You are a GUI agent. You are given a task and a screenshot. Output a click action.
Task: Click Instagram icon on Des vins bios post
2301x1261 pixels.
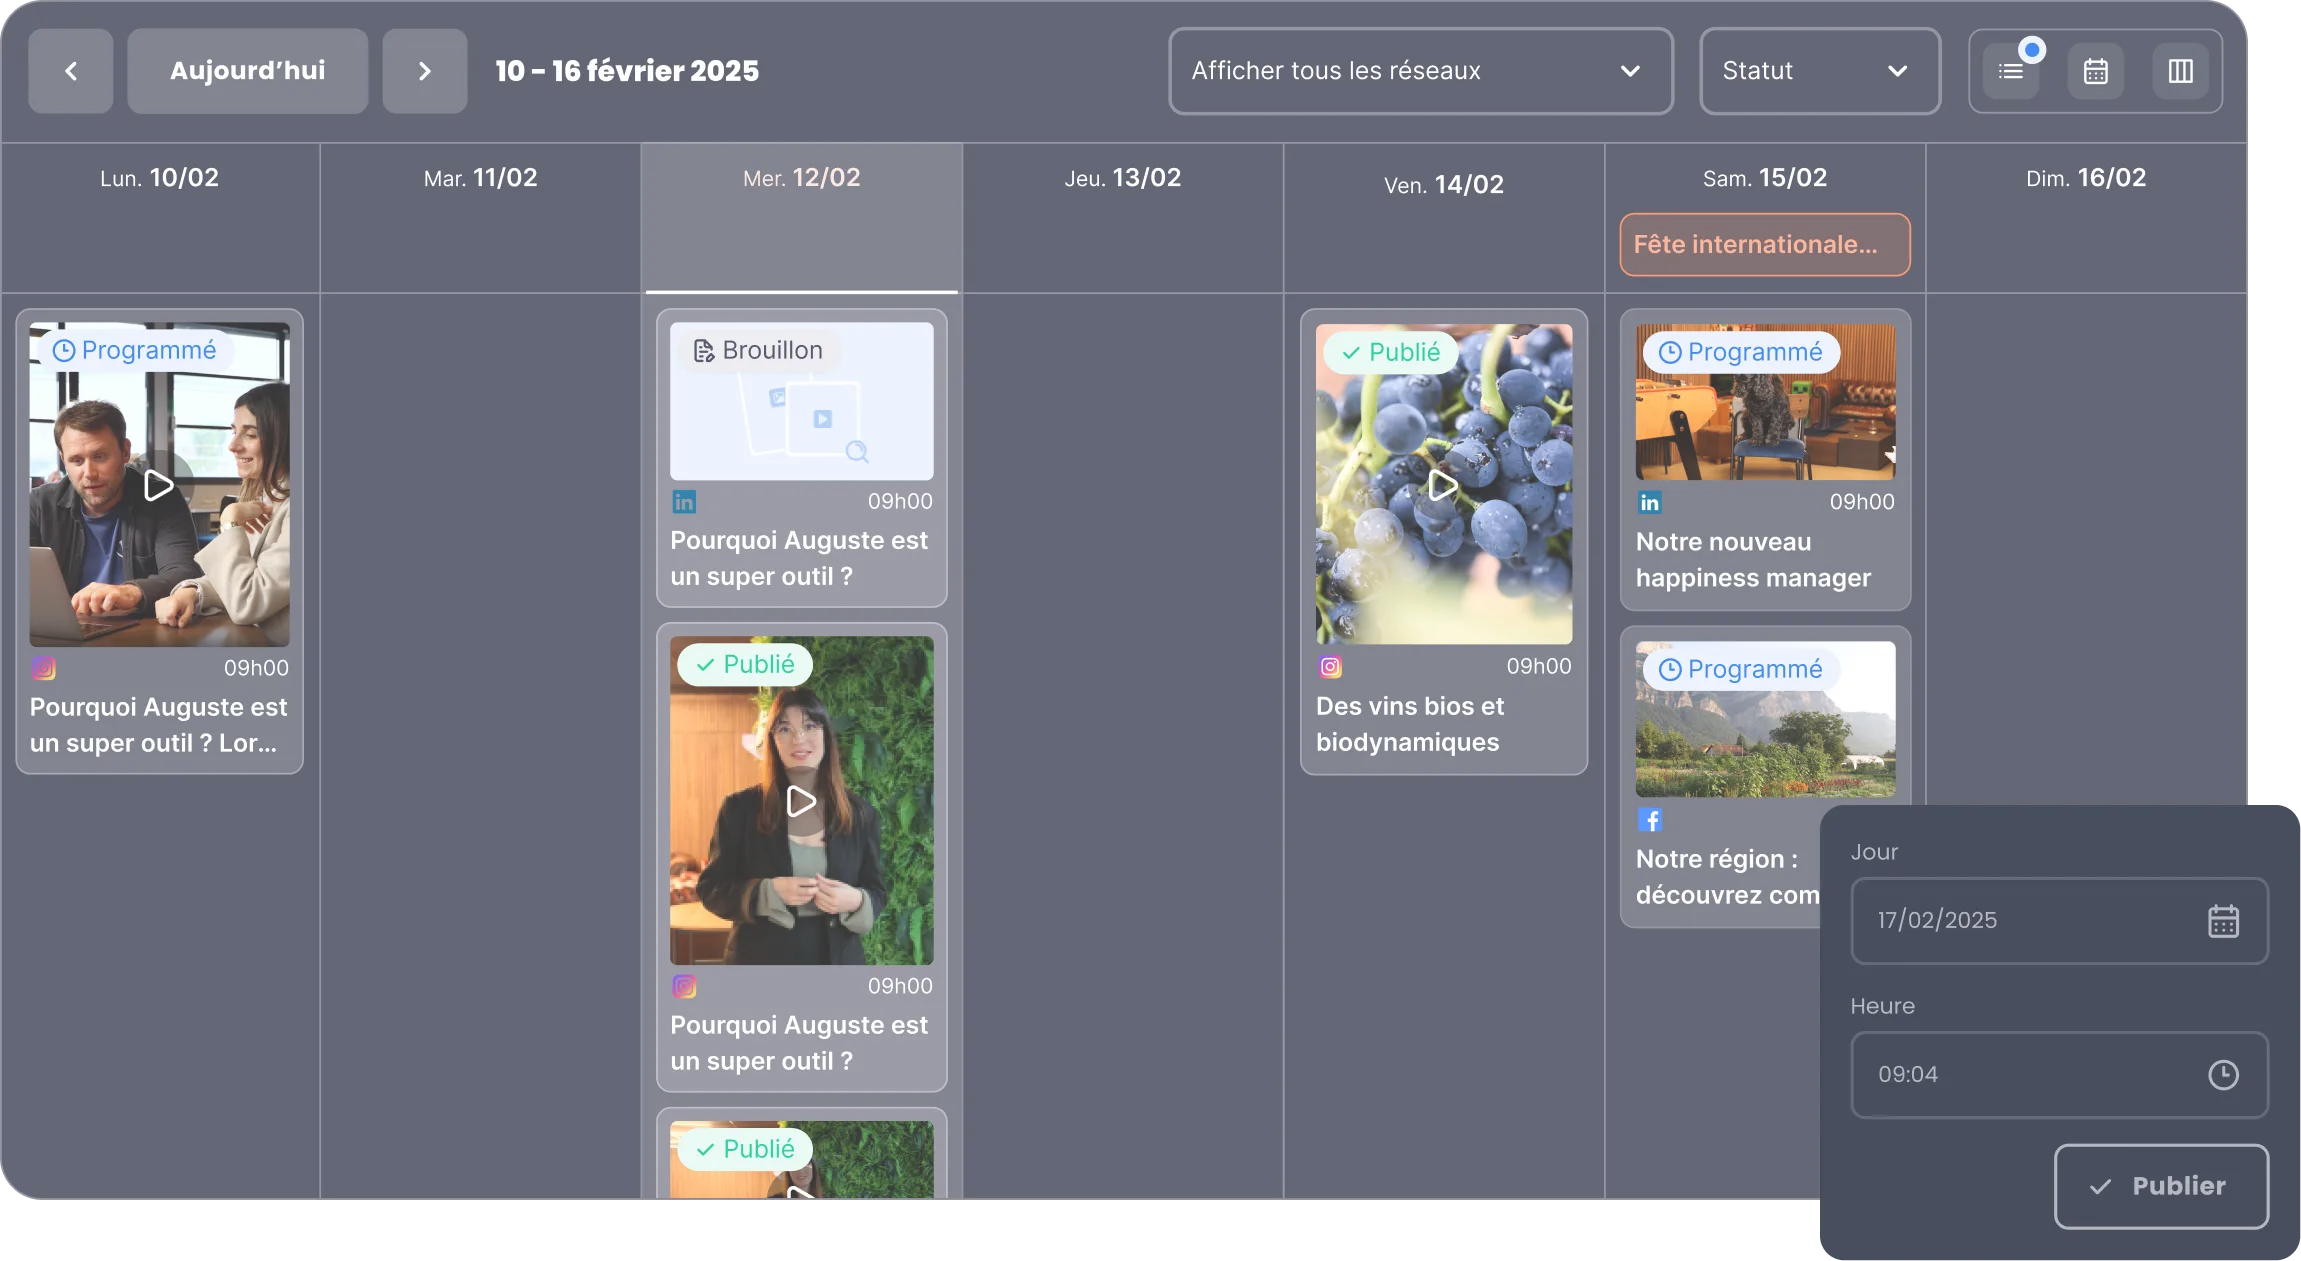pyautogui.click(x=1330, y=667)
